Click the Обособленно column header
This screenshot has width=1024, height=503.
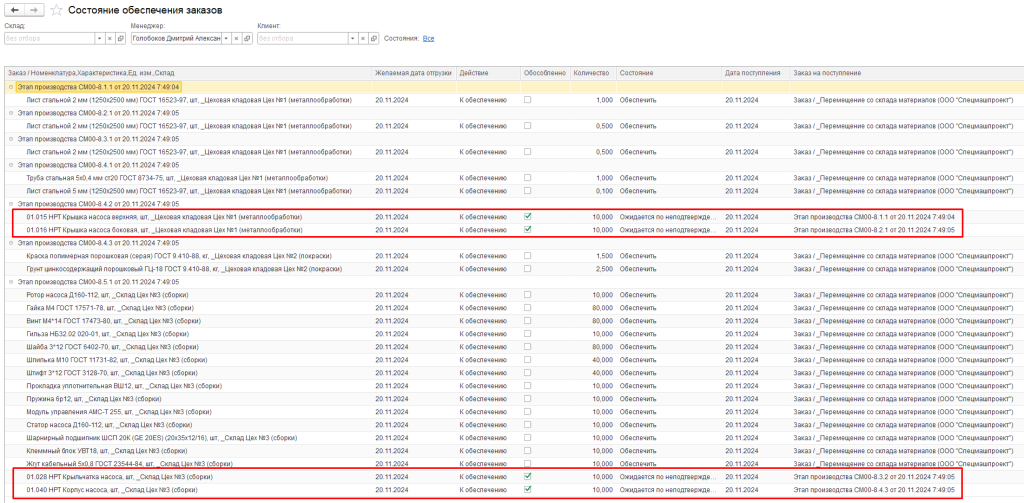[x=545, y=73]
